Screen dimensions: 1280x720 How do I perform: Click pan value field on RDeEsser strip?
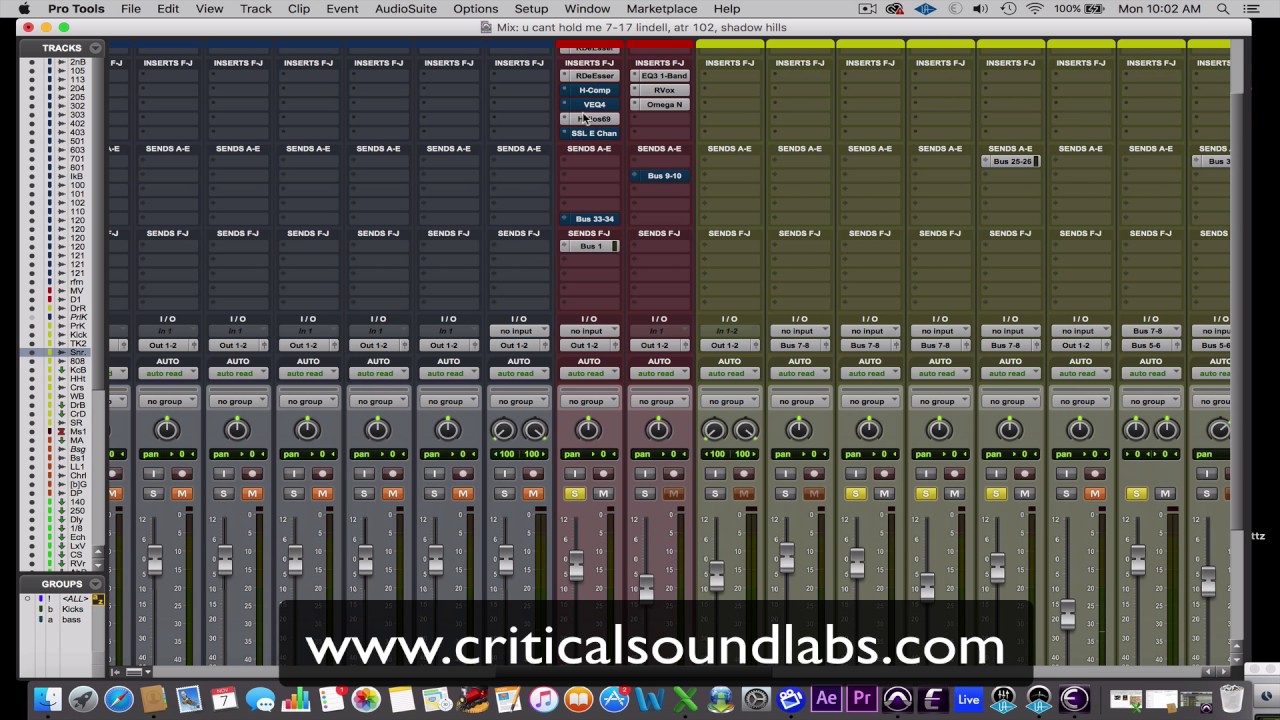[x=589, y=454]
